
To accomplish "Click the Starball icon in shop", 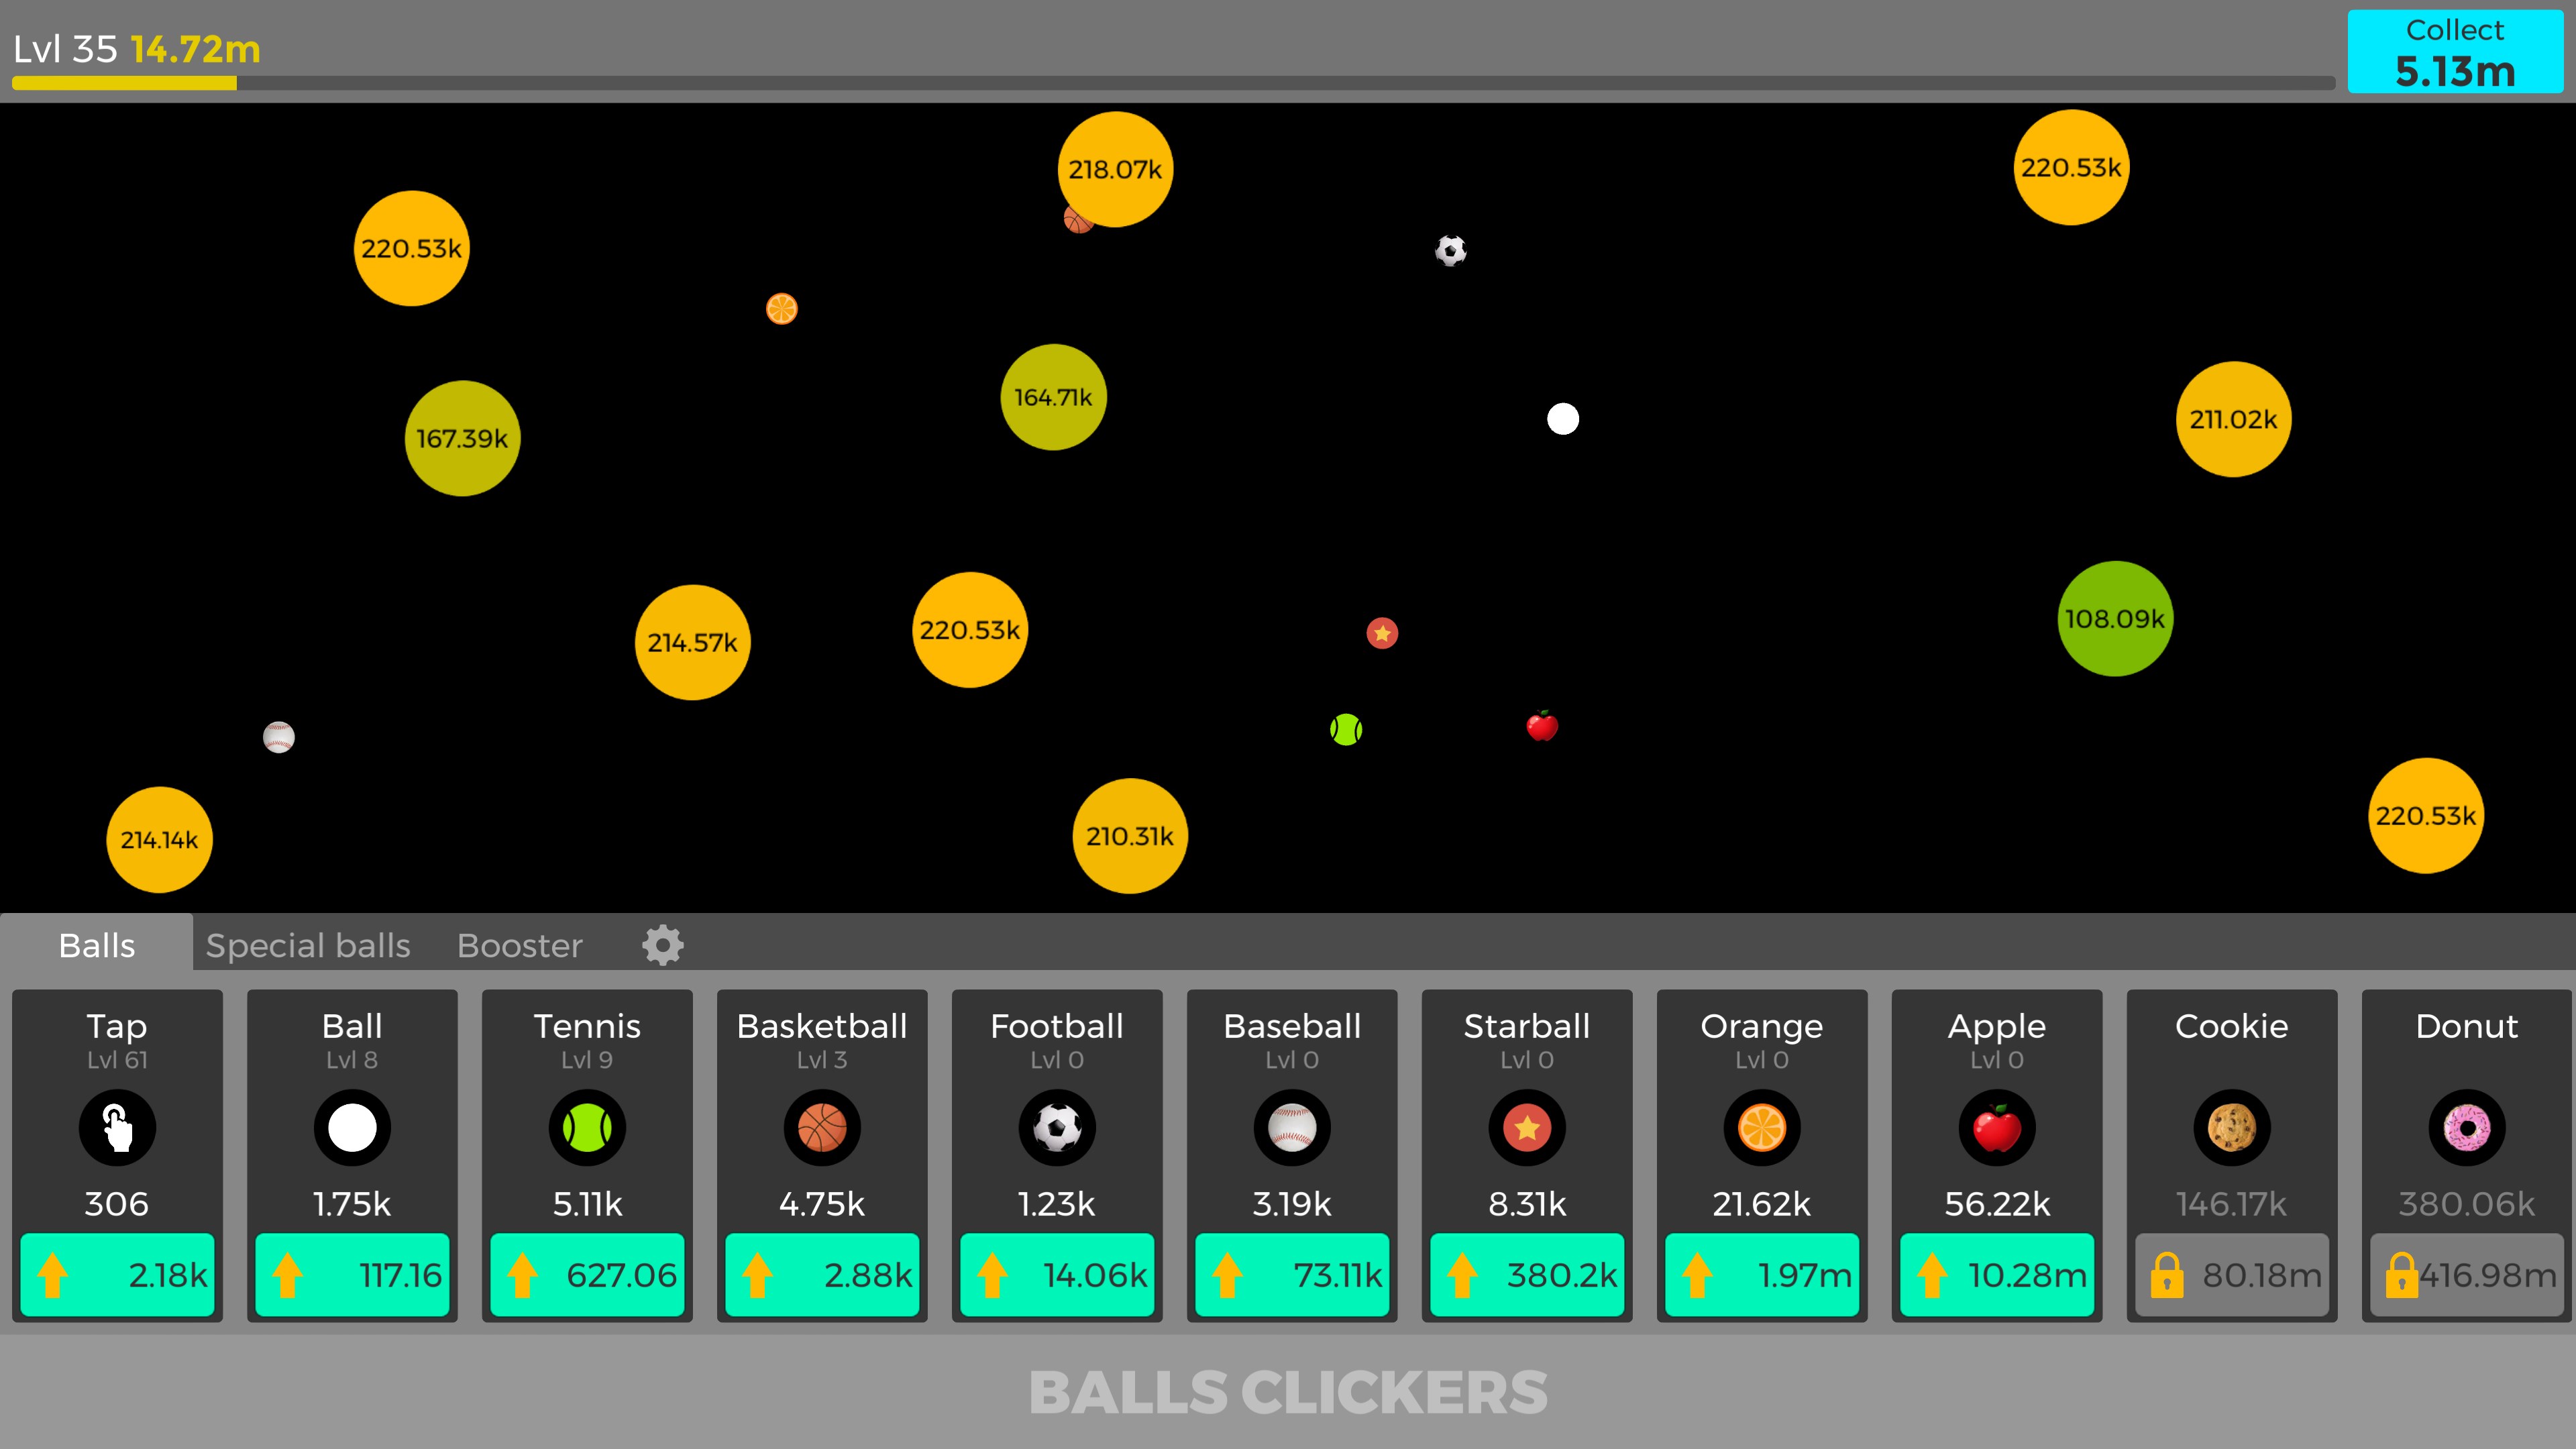I will tap(1527, 1128).
